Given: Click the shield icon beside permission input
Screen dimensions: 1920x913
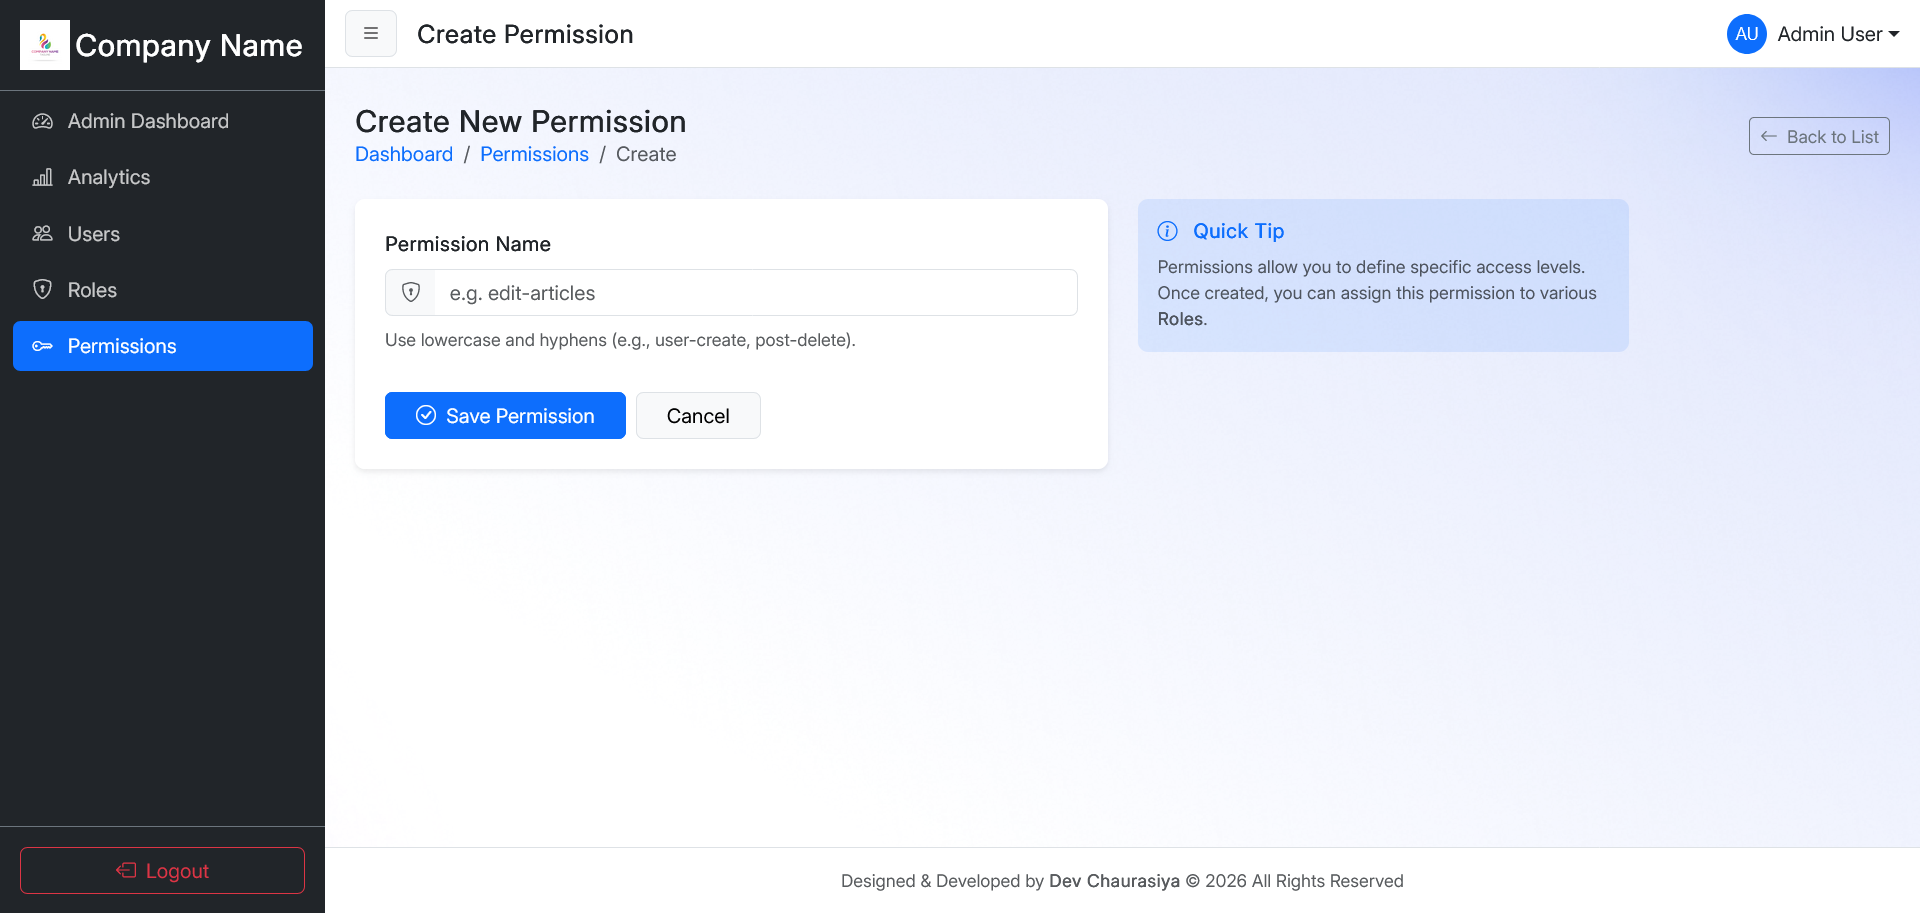Looking at the screenshot, I should click(411, 293).
